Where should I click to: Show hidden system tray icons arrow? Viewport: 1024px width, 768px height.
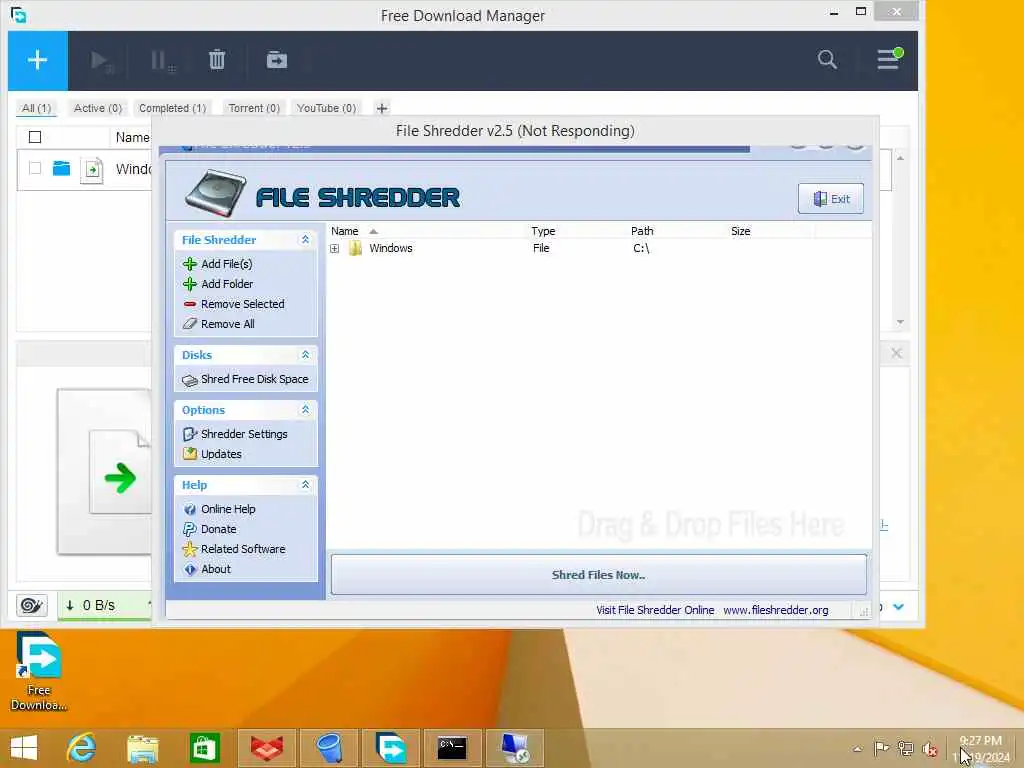point(858,749)
